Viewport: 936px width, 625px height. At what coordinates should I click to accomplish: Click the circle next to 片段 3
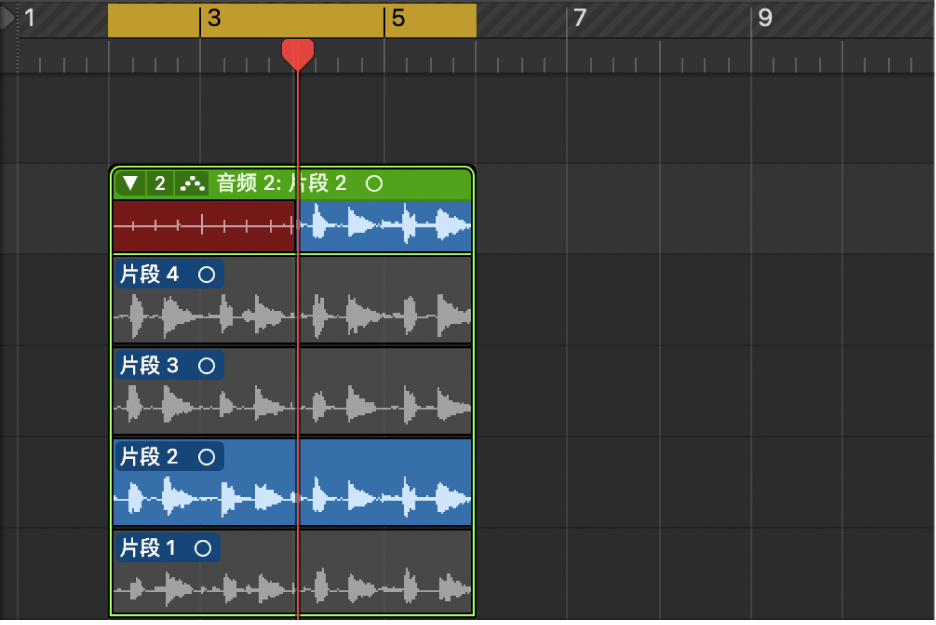[x=207, y=365]
